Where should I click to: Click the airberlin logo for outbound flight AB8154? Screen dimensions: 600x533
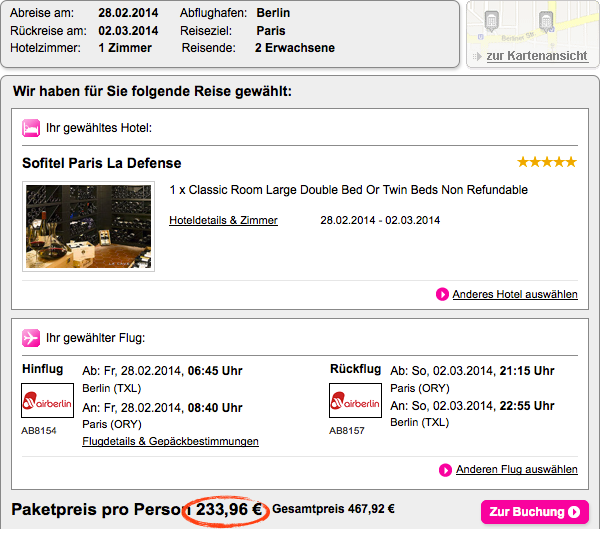pos(47,400)
